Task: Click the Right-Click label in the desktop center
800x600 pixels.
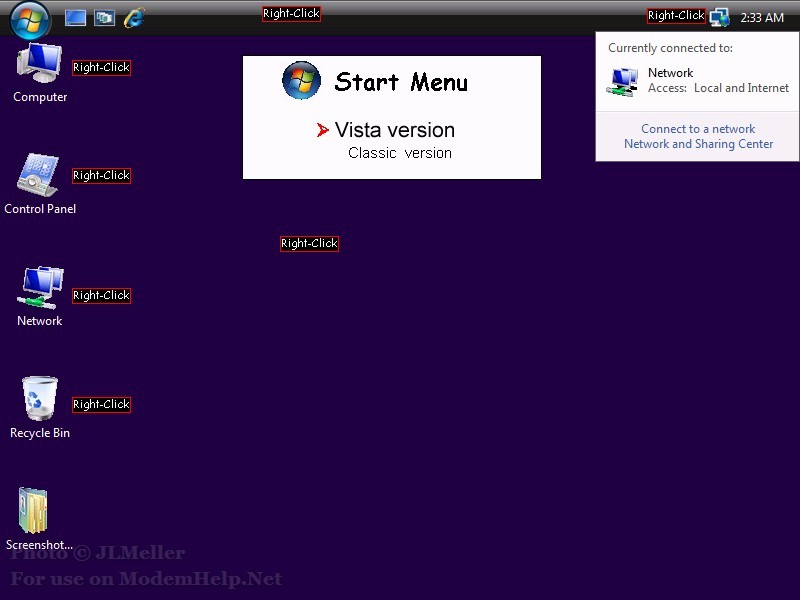Action: (309, 243)
